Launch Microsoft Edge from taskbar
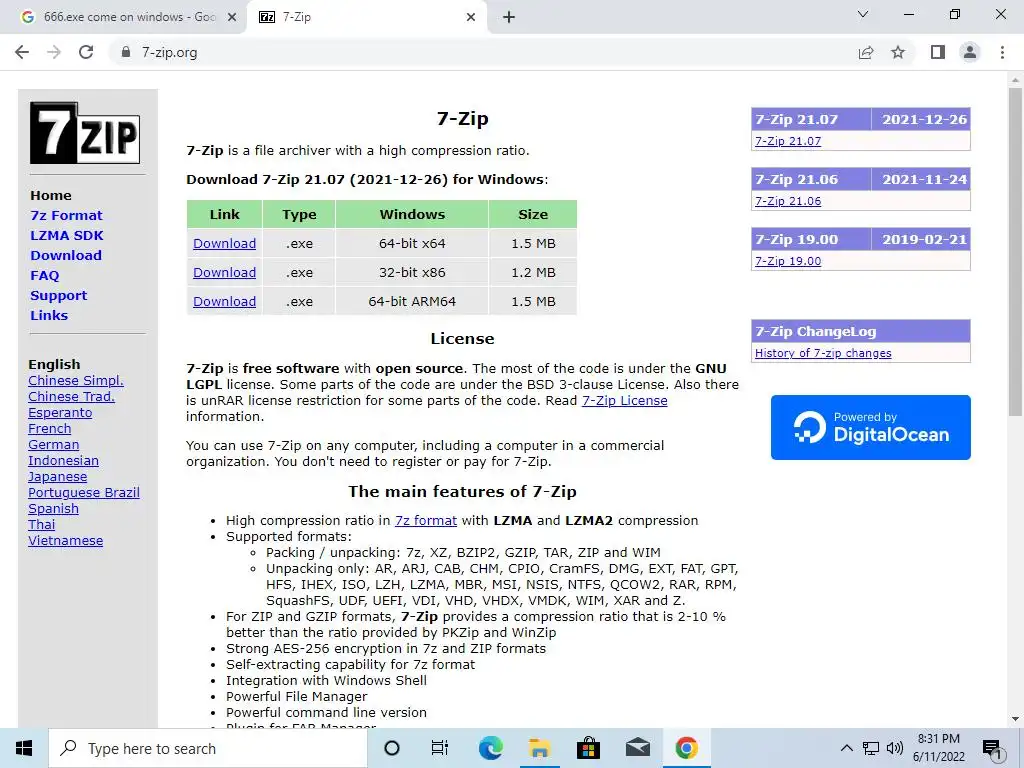 (x=490, y=748)
